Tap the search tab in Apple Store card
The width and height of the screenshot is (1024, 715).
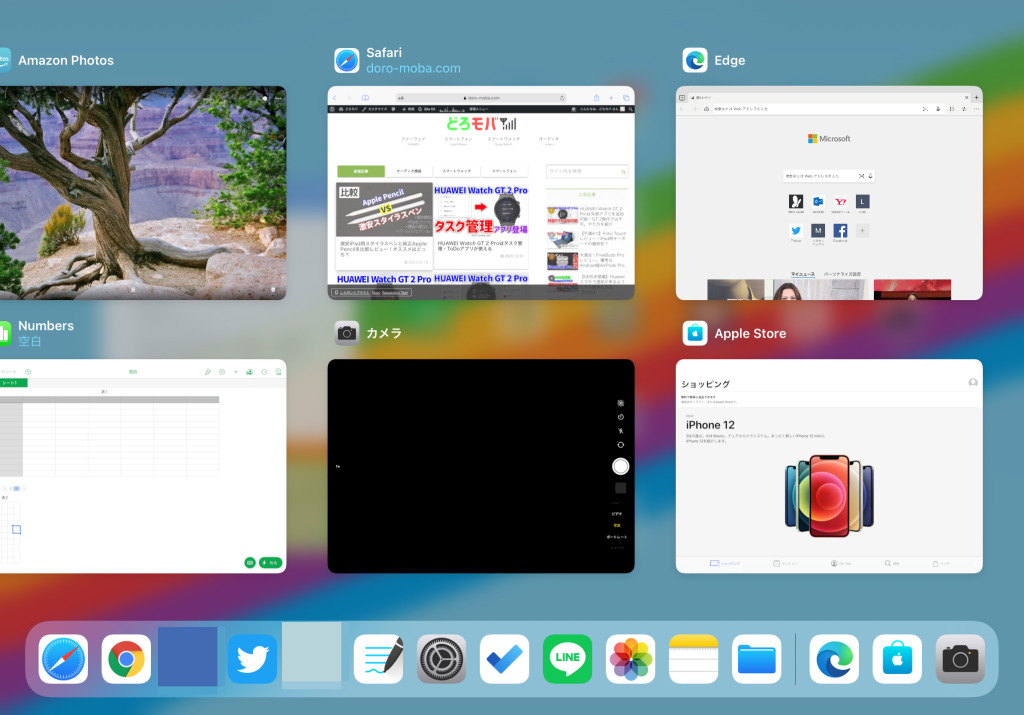point(891,563)
